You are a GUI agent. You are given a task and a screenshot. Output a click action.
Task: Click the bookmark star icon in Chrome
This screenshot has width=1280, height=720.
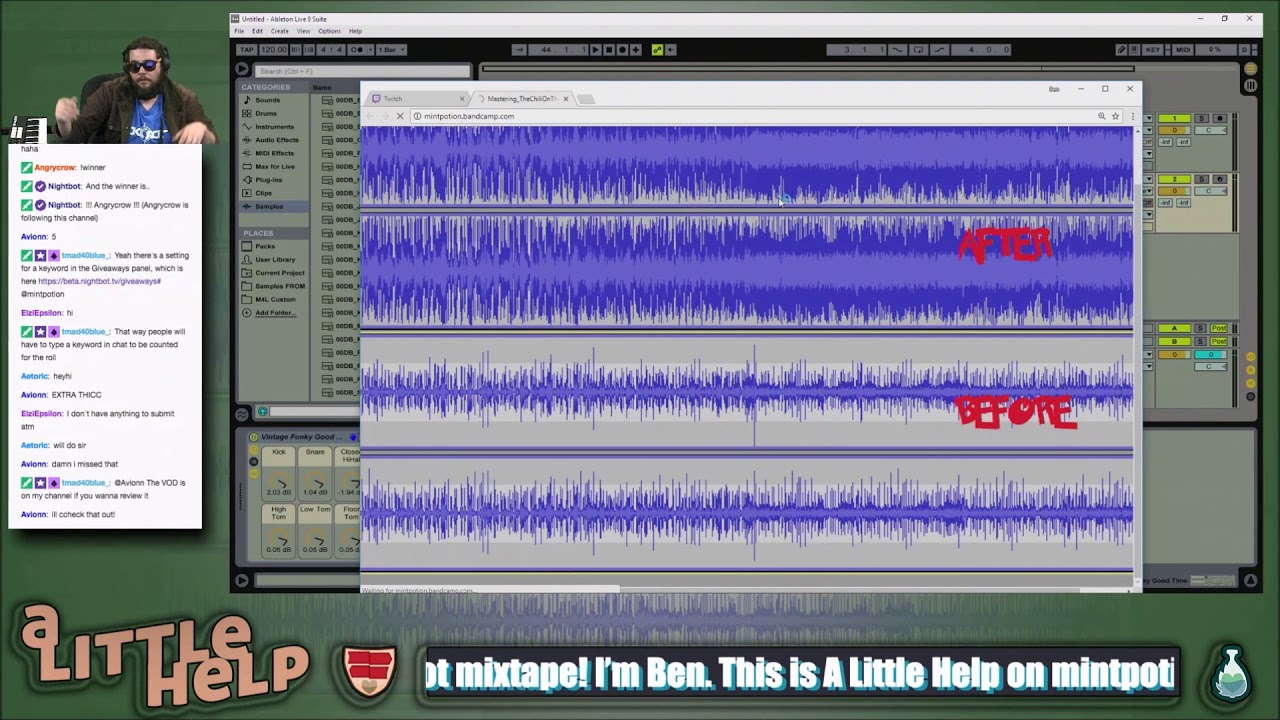pos(1115,116)
